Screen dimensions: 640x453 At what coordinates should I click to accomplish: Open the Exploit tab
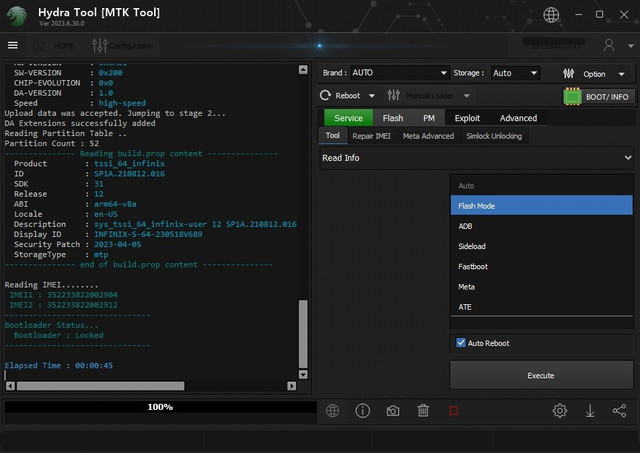tap(467, 118)
